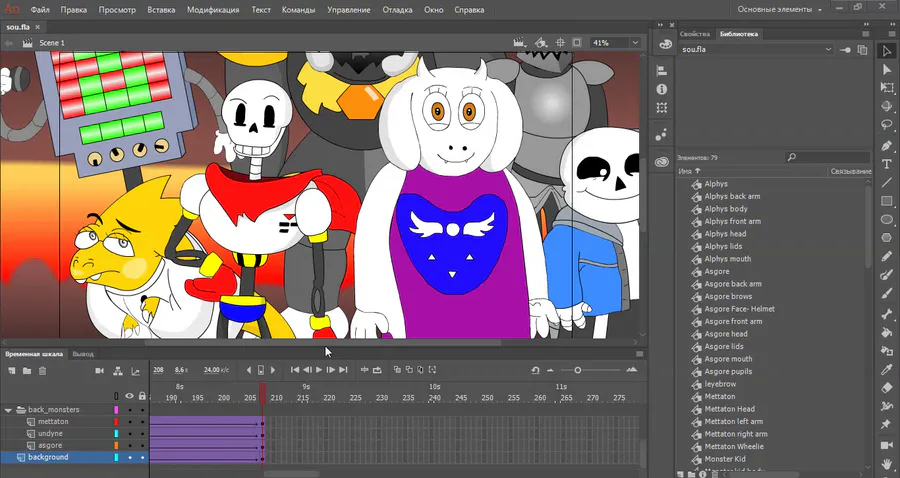Switch to the Вывод tab
900x478 pixels.
coord(83,354)
